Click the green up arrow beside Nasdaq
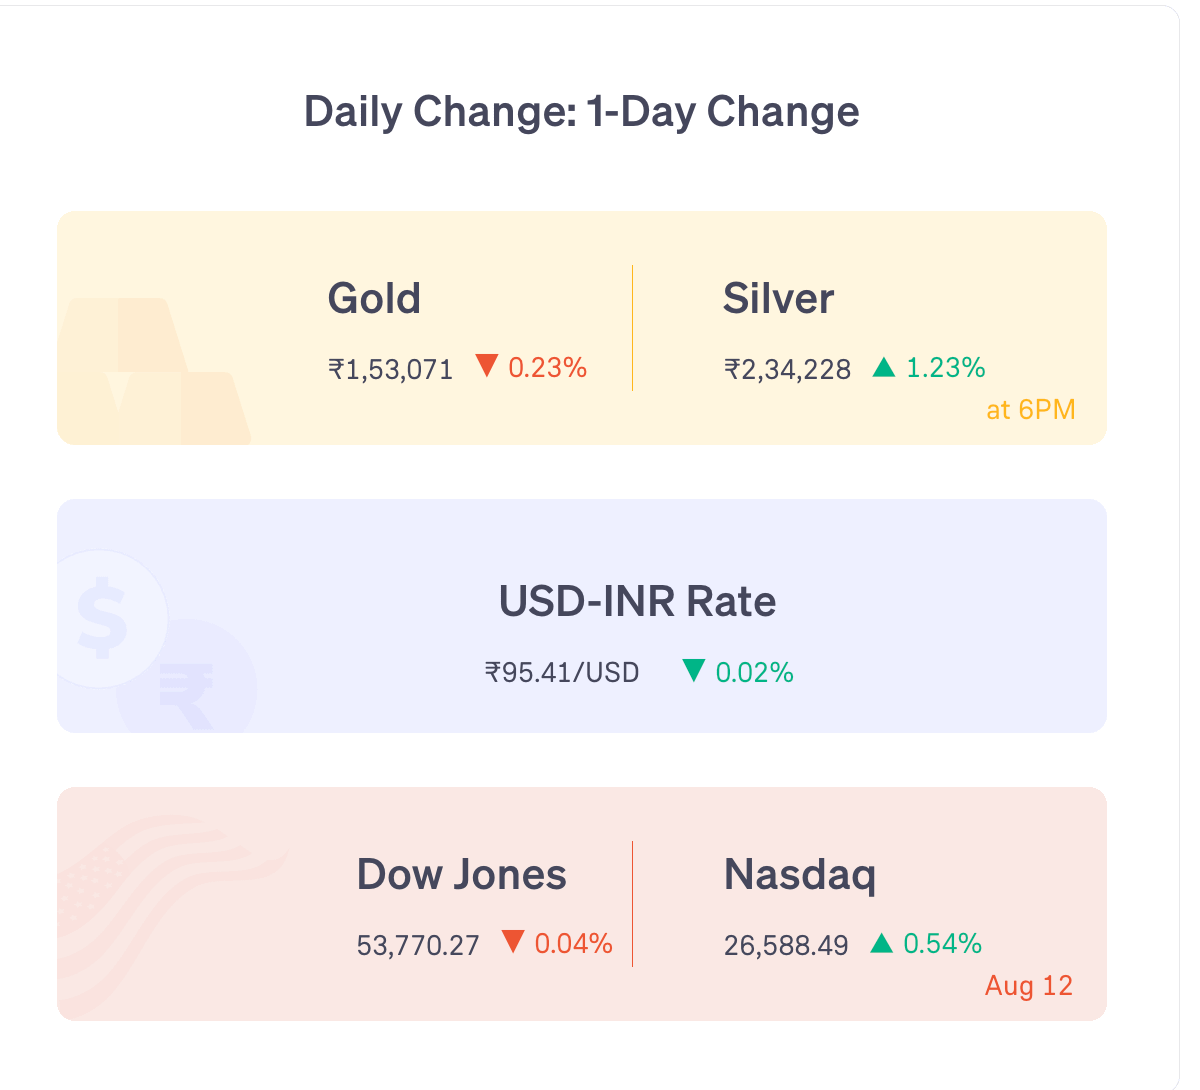Image resolution: width=1200 pixels, height=1090 pixels. tap(881, 942)
